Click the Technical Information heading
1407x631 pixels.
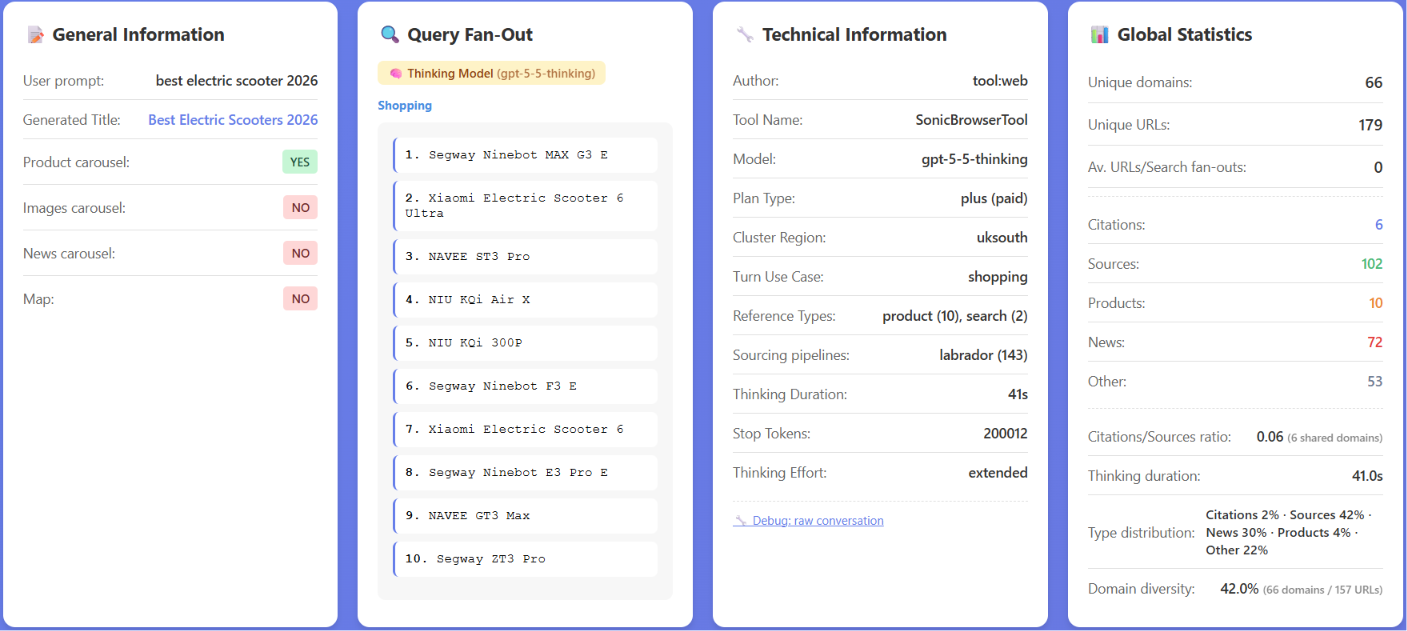pos(854,35)
